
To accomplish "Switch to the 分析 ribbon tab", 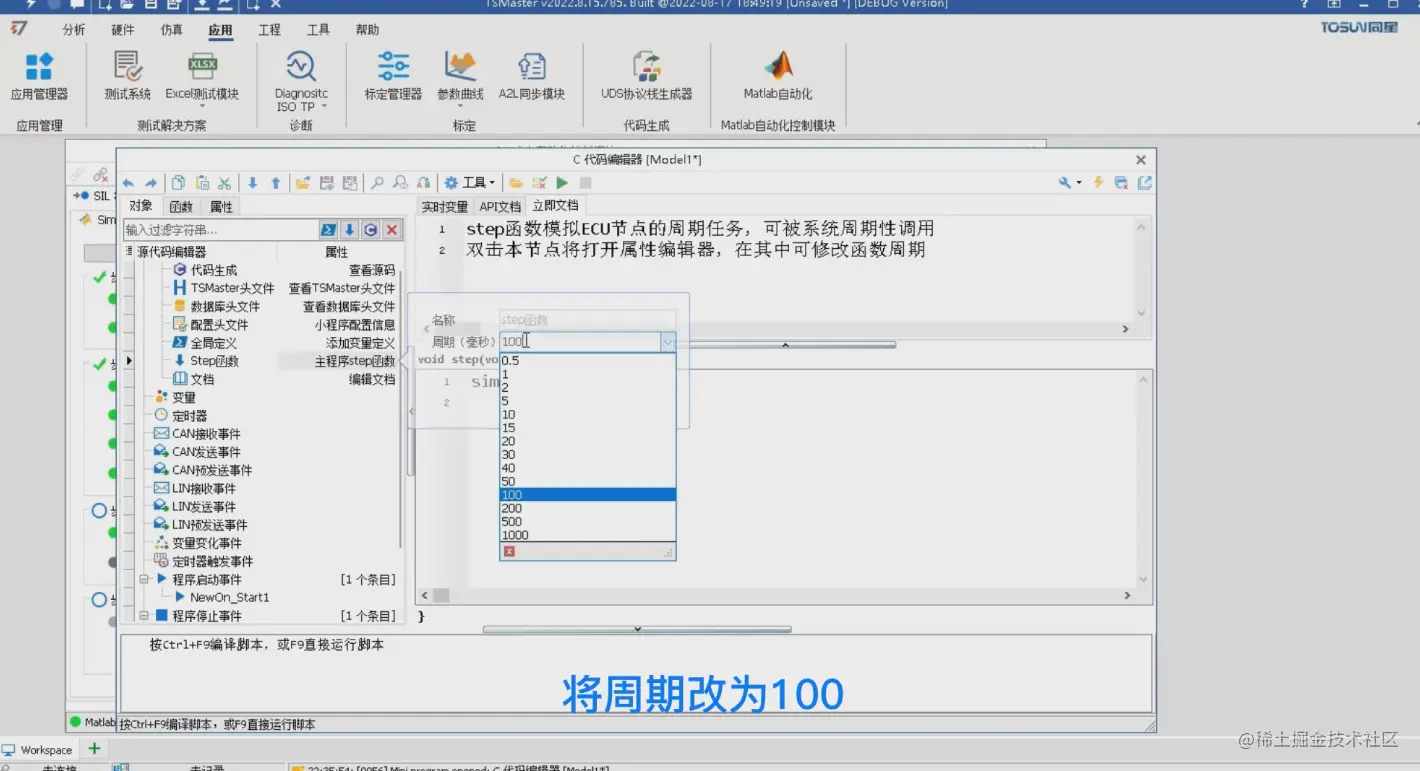I will tap(74, 30).
